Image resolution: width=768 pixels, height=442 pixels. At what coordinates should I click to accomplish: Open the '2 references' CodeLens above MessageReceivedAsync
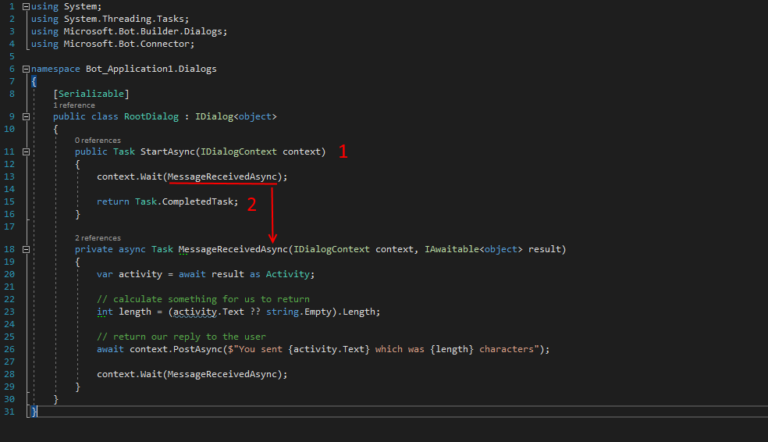click(97, 237)
